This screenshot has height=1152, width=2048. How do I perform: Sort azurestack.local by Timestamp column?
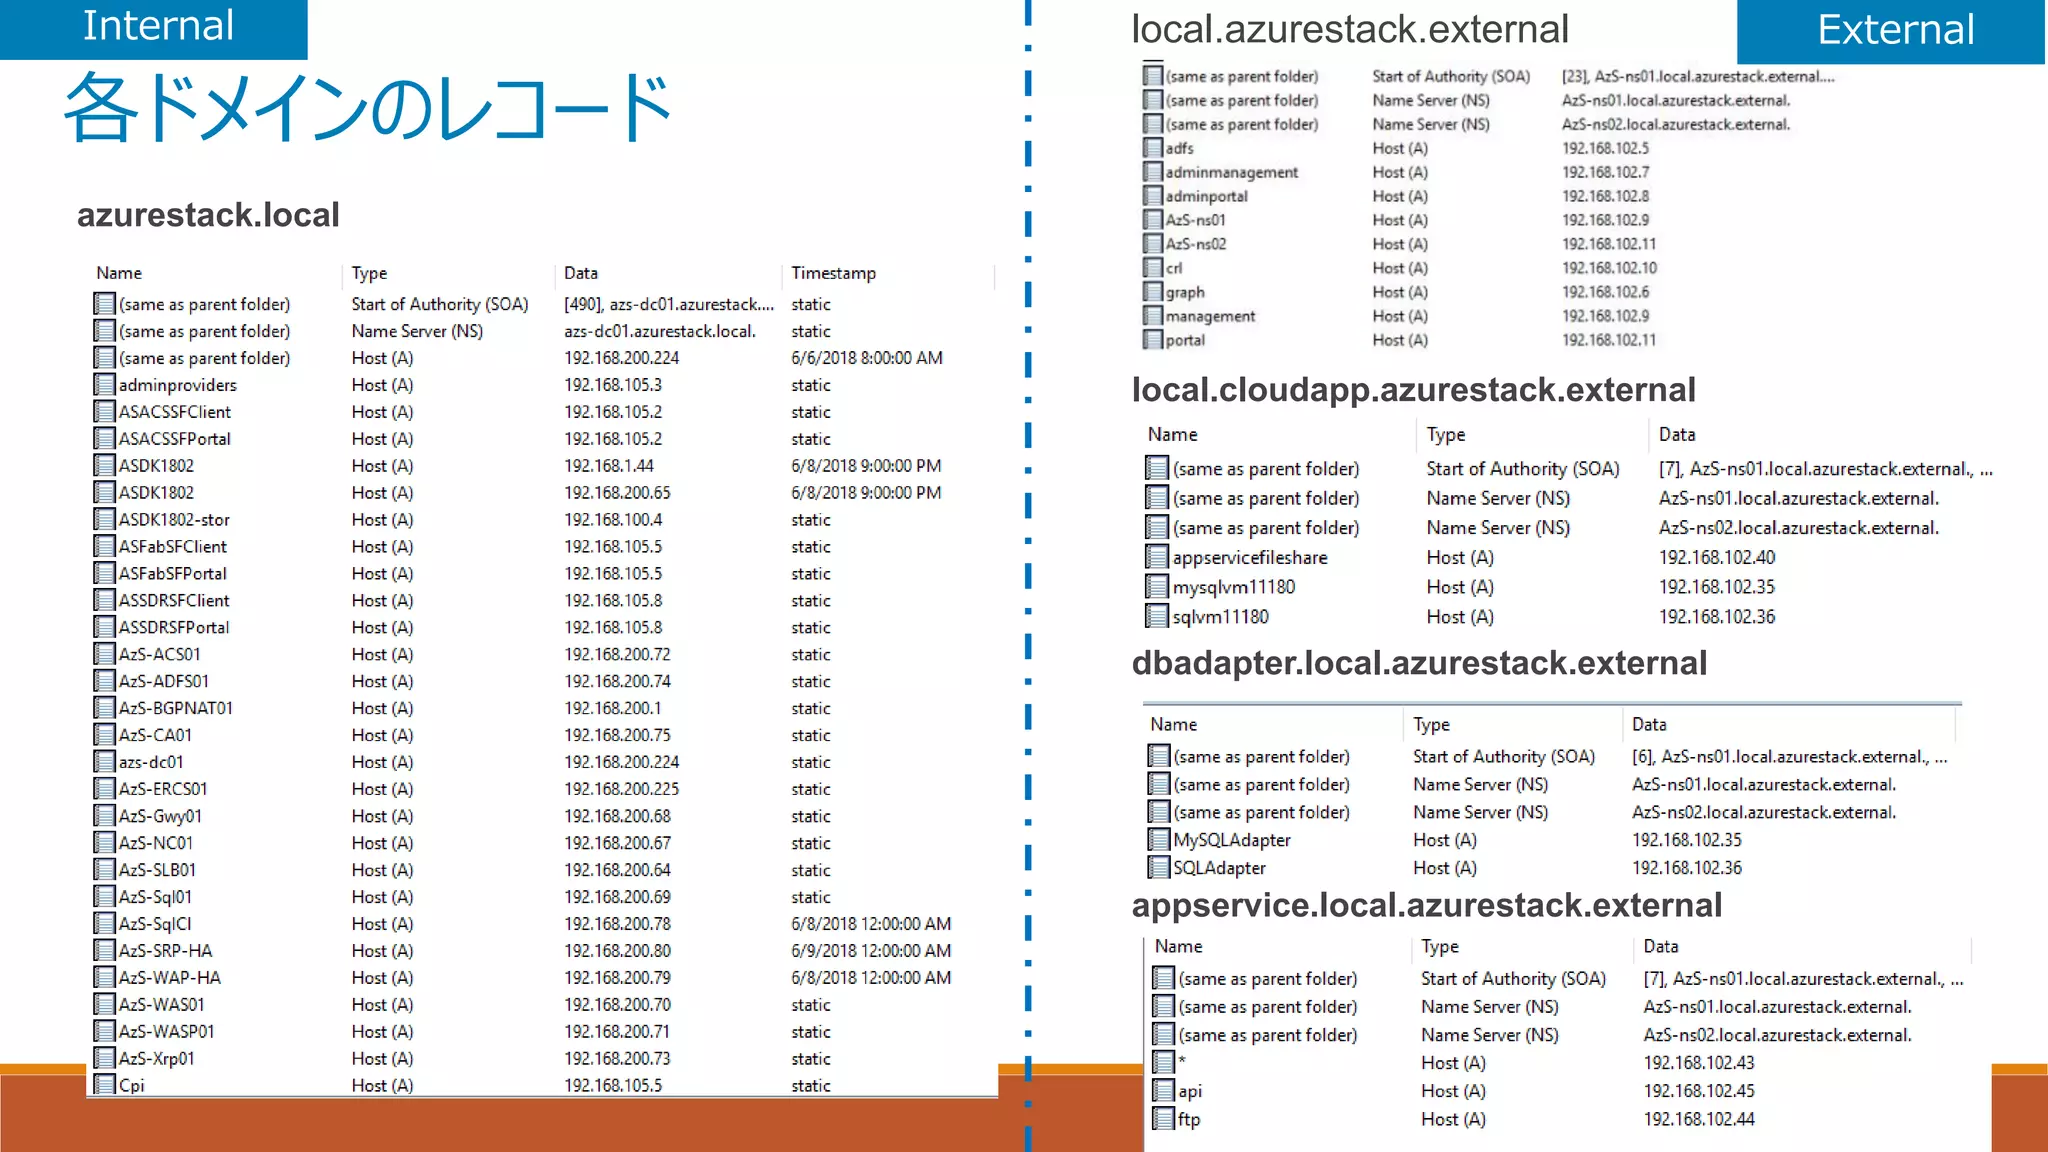[x=833, y=273]
